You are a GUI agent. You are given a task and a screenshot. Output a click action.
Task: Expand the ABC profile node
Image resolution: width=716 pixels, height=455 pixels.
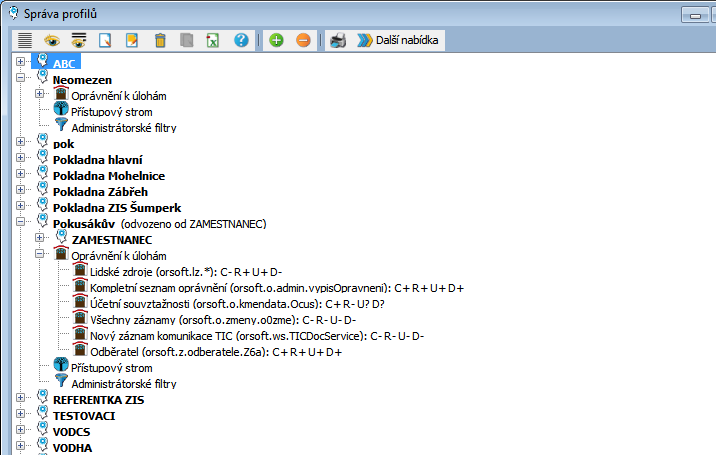click(x=21, y=62)
